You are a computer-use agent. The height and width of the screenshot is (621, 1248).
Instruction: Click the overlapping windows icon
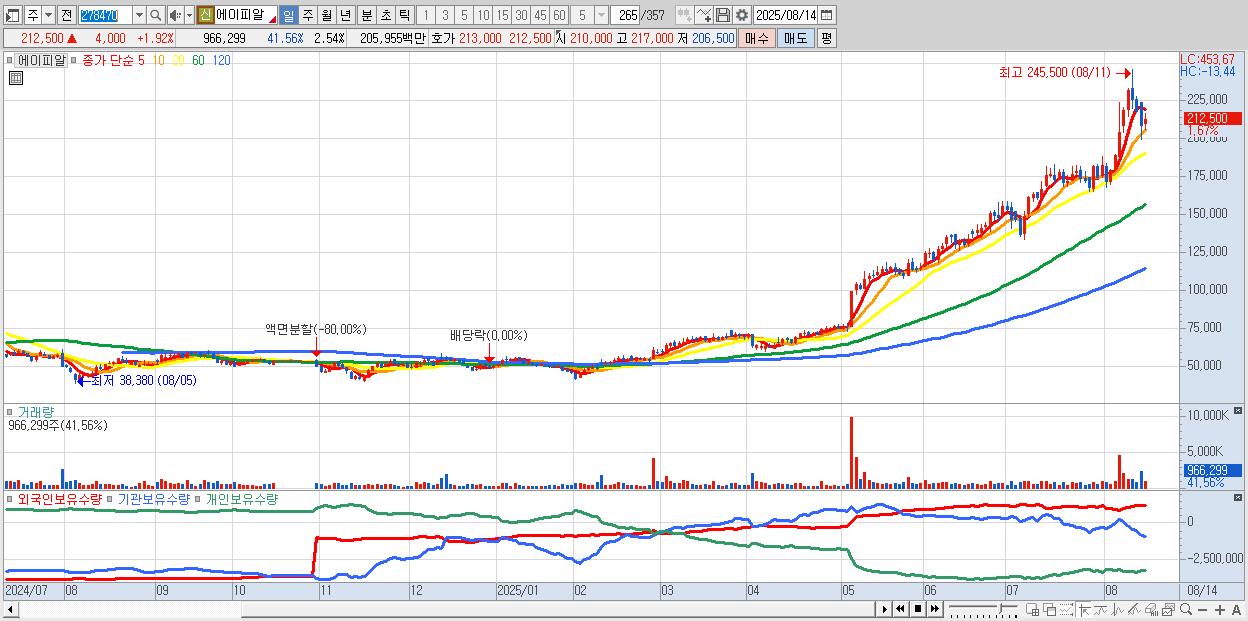pyautogui.click(x=1049, y=610)
